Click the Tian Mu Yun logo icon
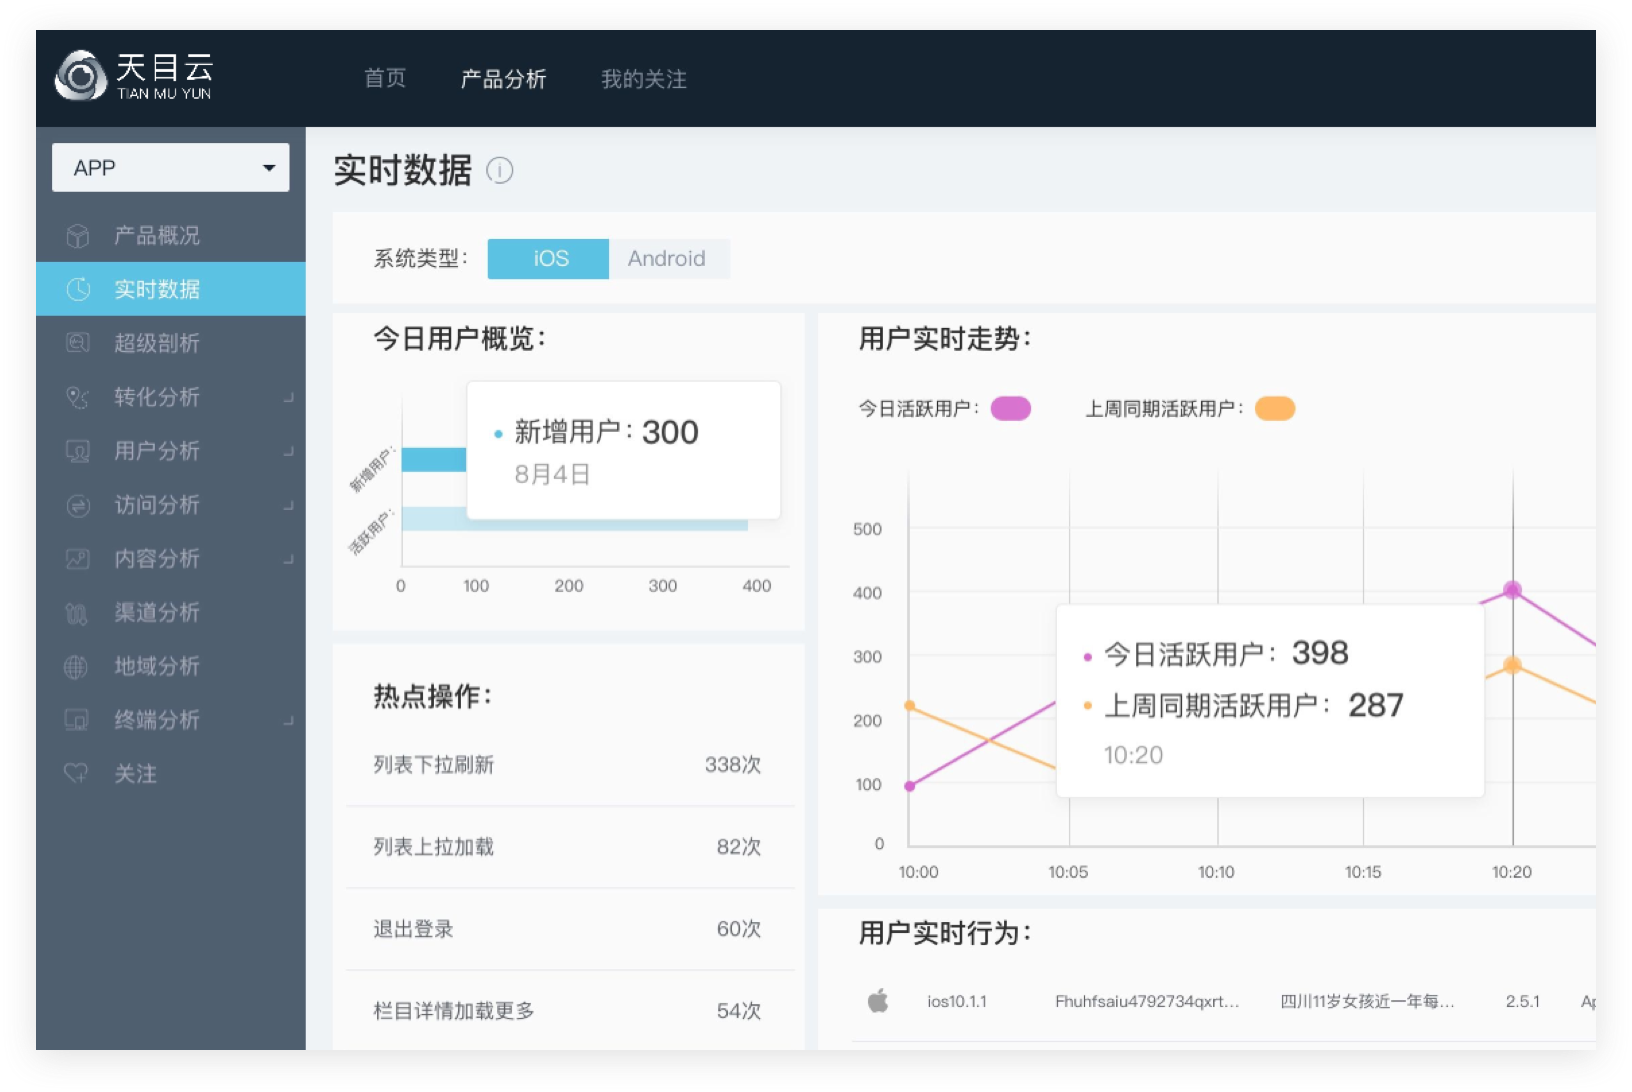Screen dimensions: 1632x1092 pyautogui.click(x=81, y=76)
